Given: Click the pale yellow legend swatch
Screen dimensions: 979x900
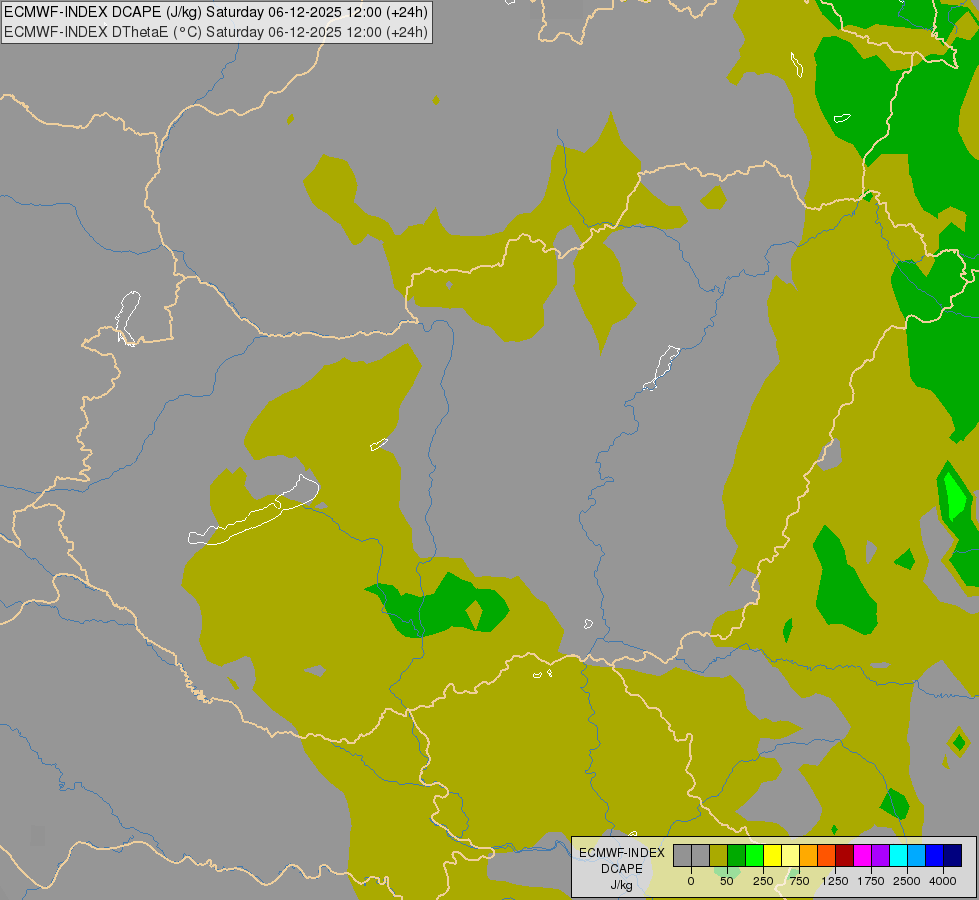Looking at the screenshot, I should 790,856.
